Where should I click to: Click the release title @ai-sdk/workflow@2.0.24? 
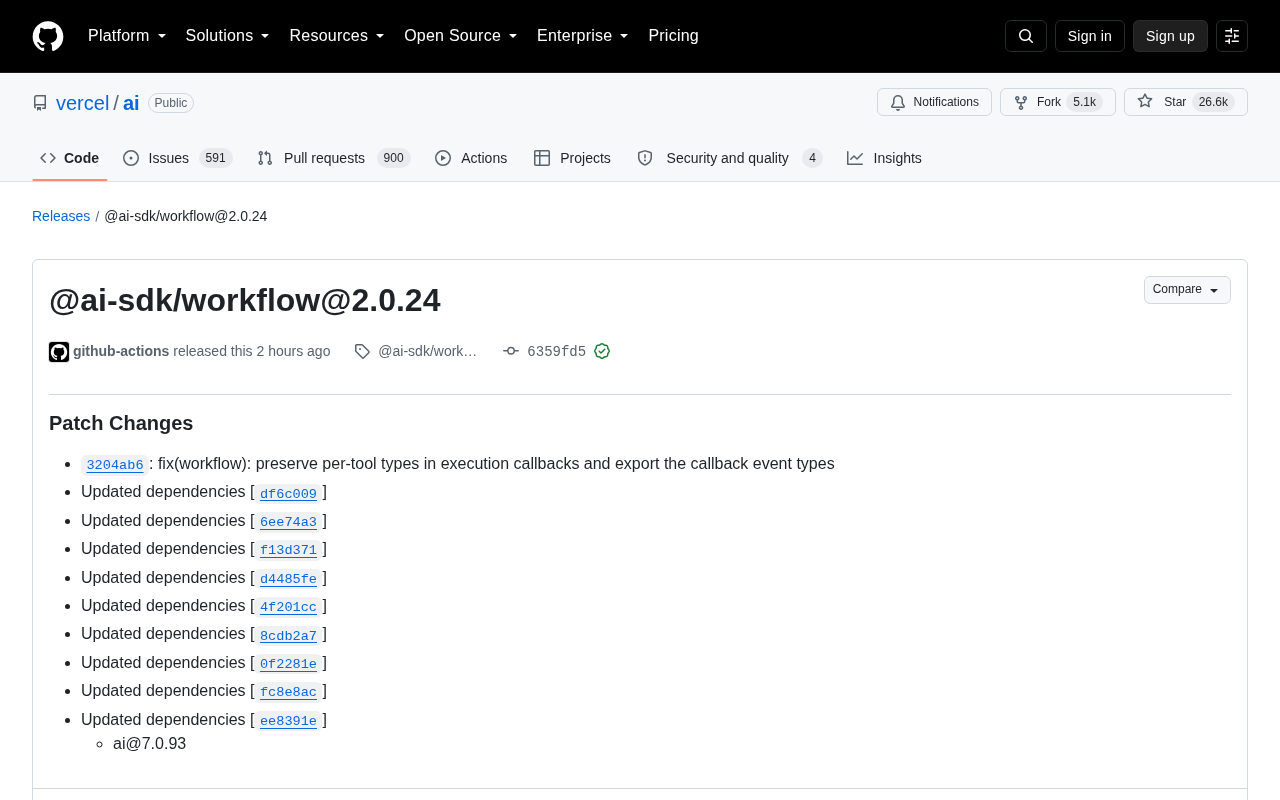point(245,300)
